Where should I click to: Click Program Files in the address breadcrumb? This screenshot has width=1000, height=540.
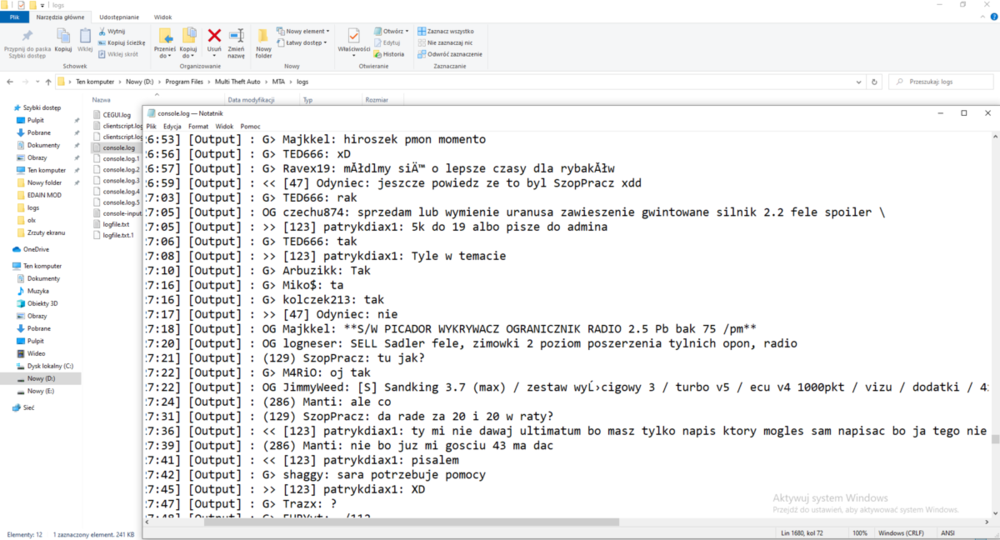[x=184, y=82]
